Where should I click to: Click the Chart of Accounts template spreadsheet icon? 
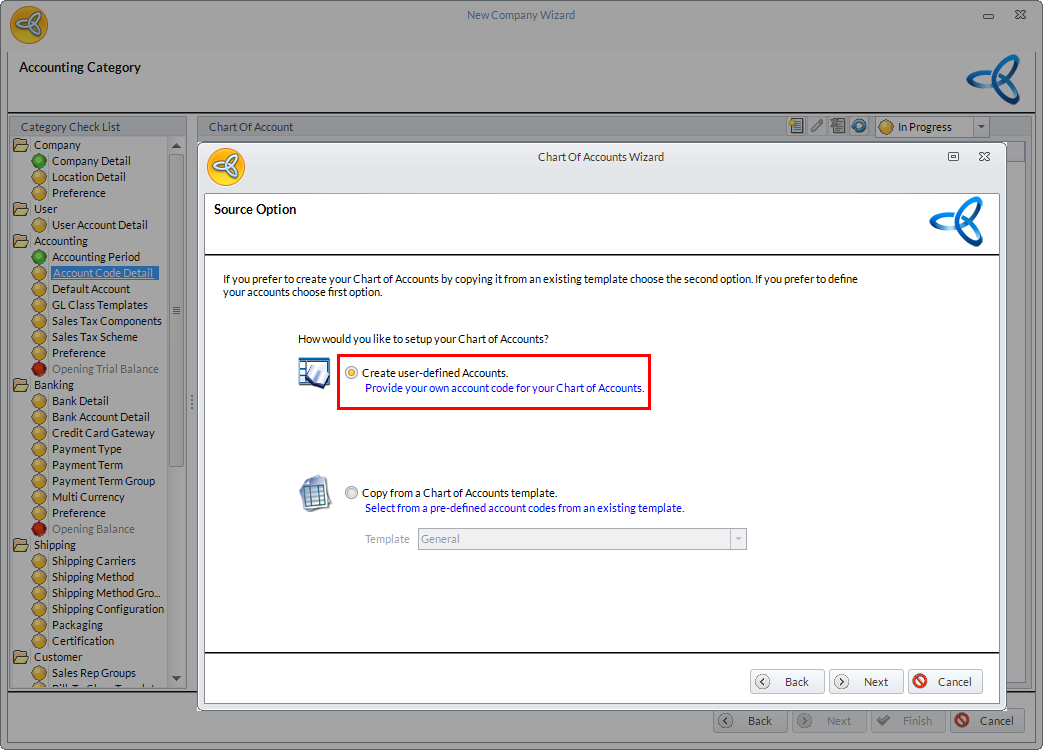click(x=315, y=493)
